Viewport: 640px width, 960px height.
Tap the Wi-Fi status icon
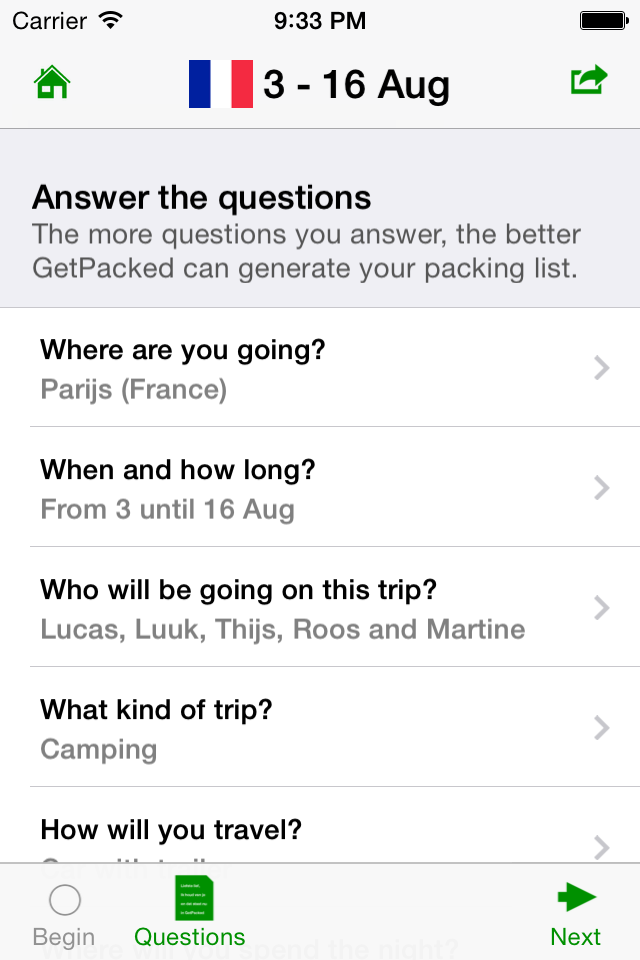pos(111,20)
